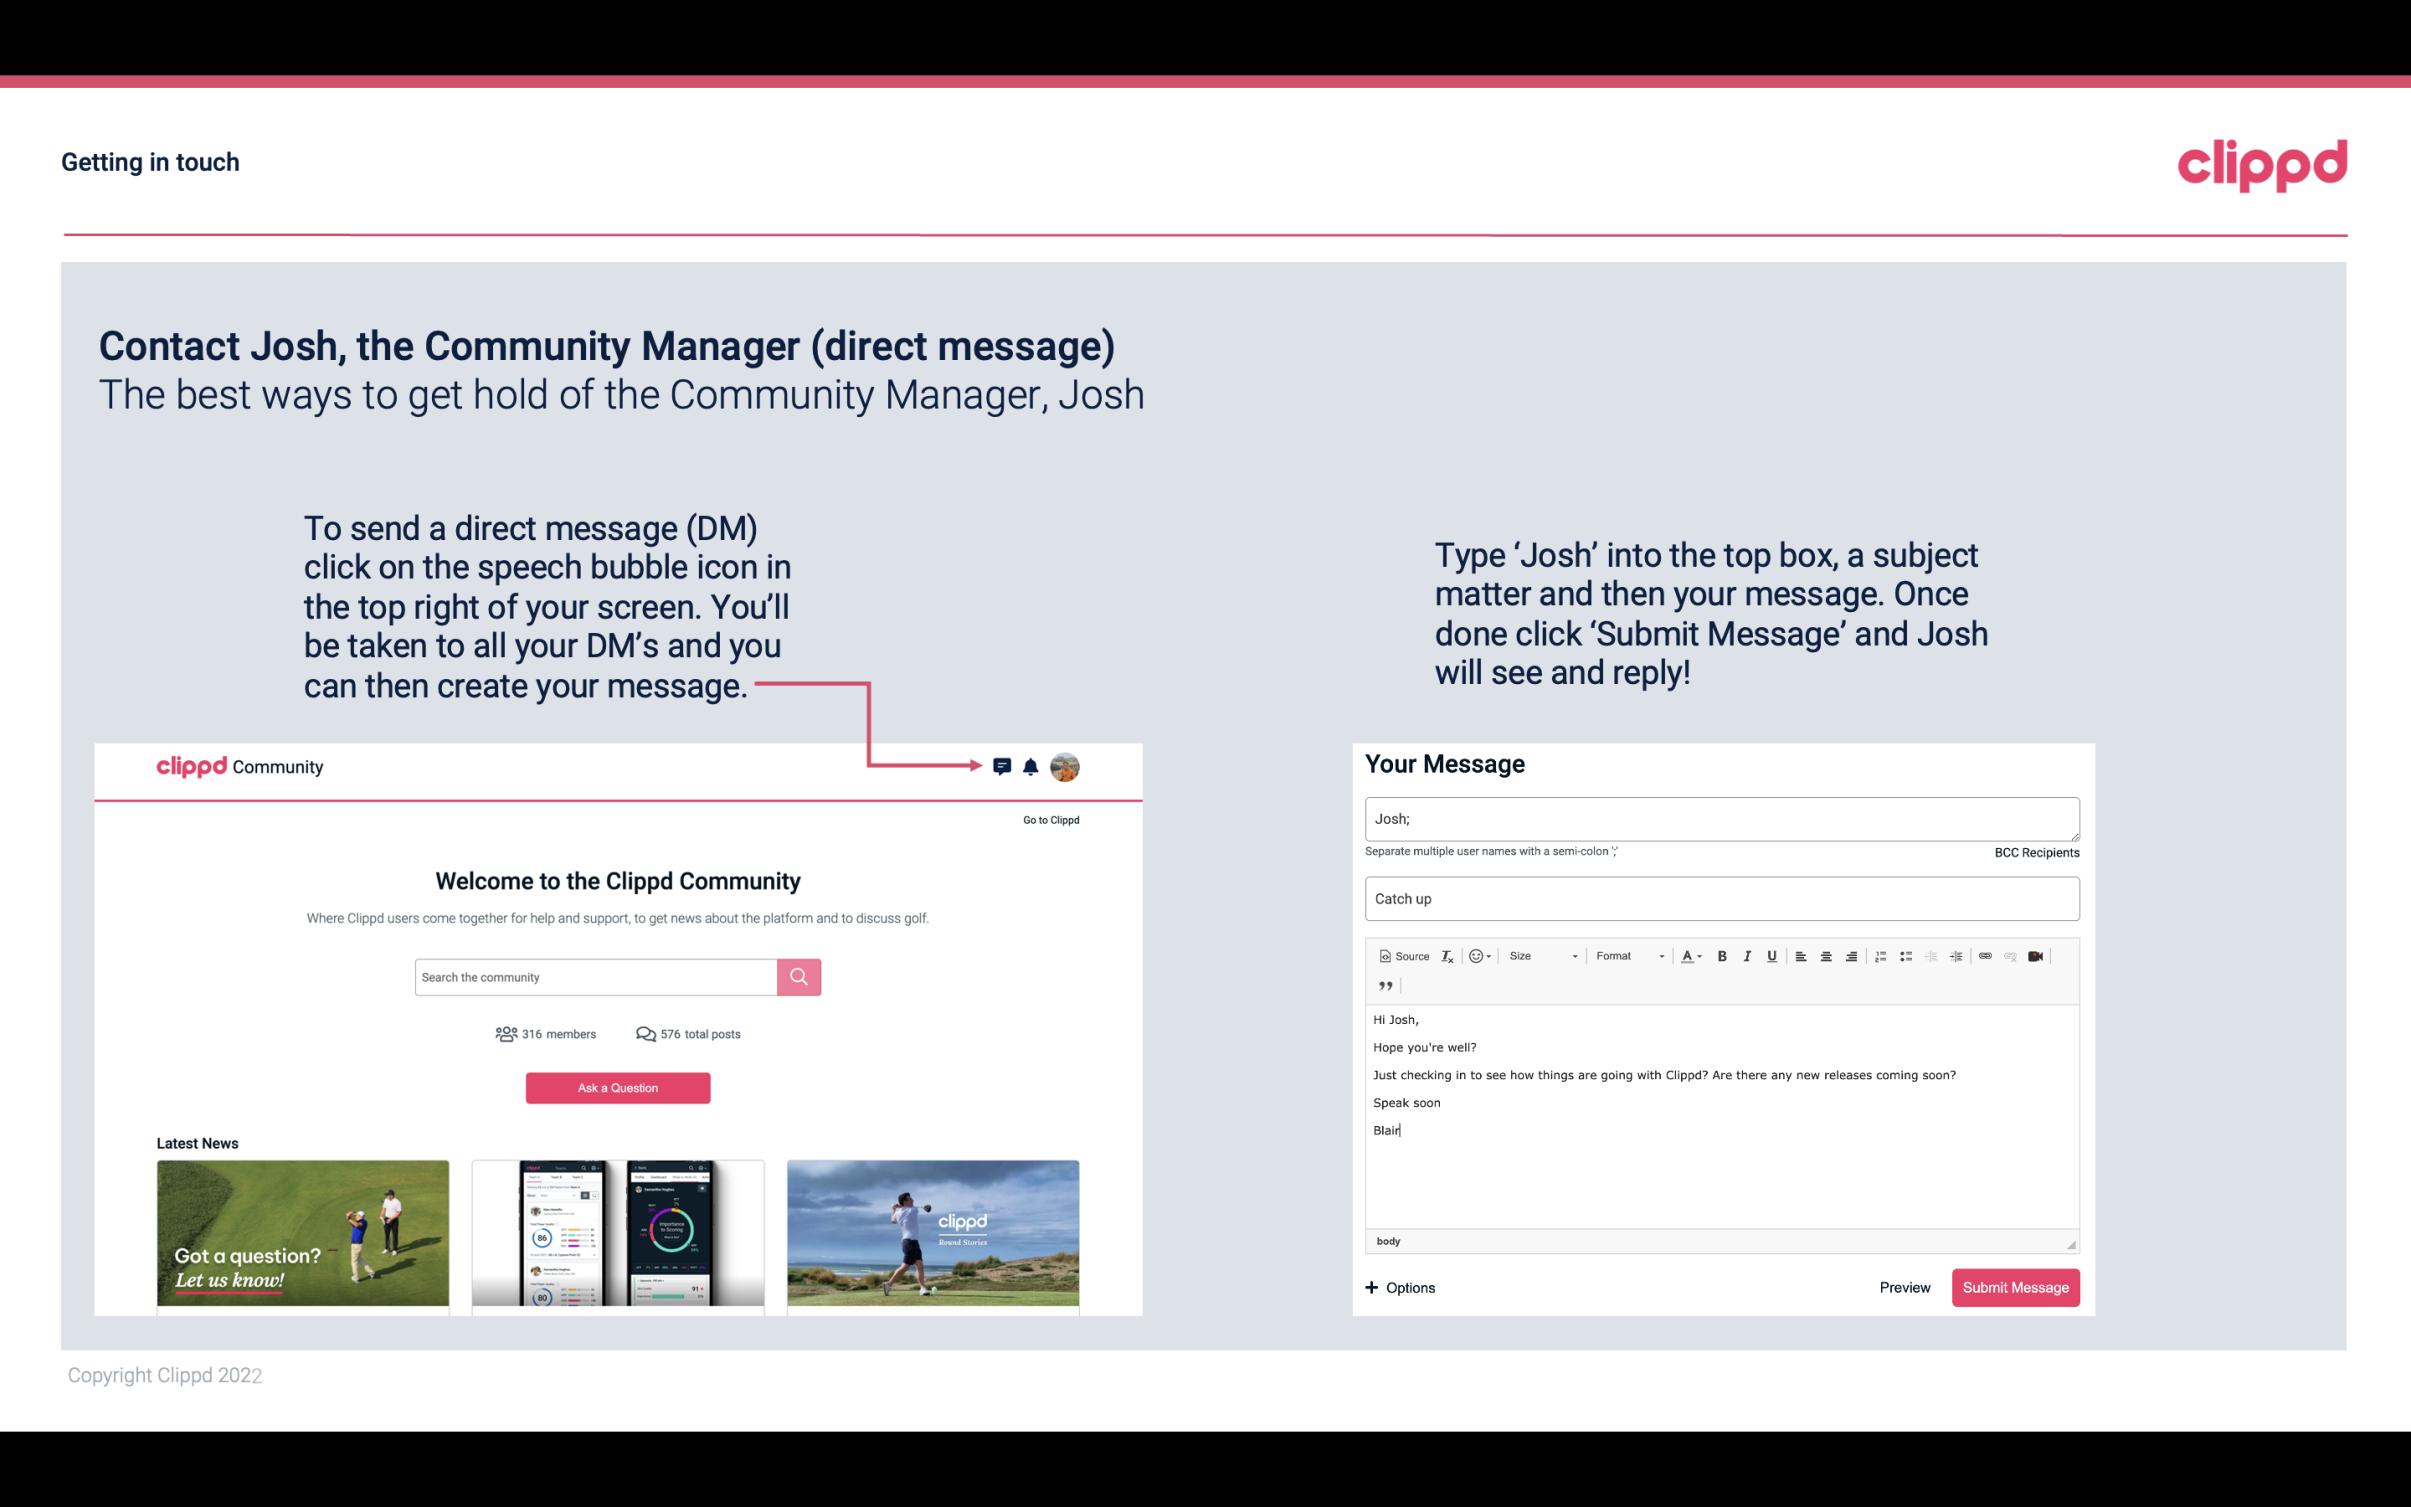The height and width of the screenshot is (1507, 2411).
Task: Click the recipient input field
Action: (x=1720, y=818)
